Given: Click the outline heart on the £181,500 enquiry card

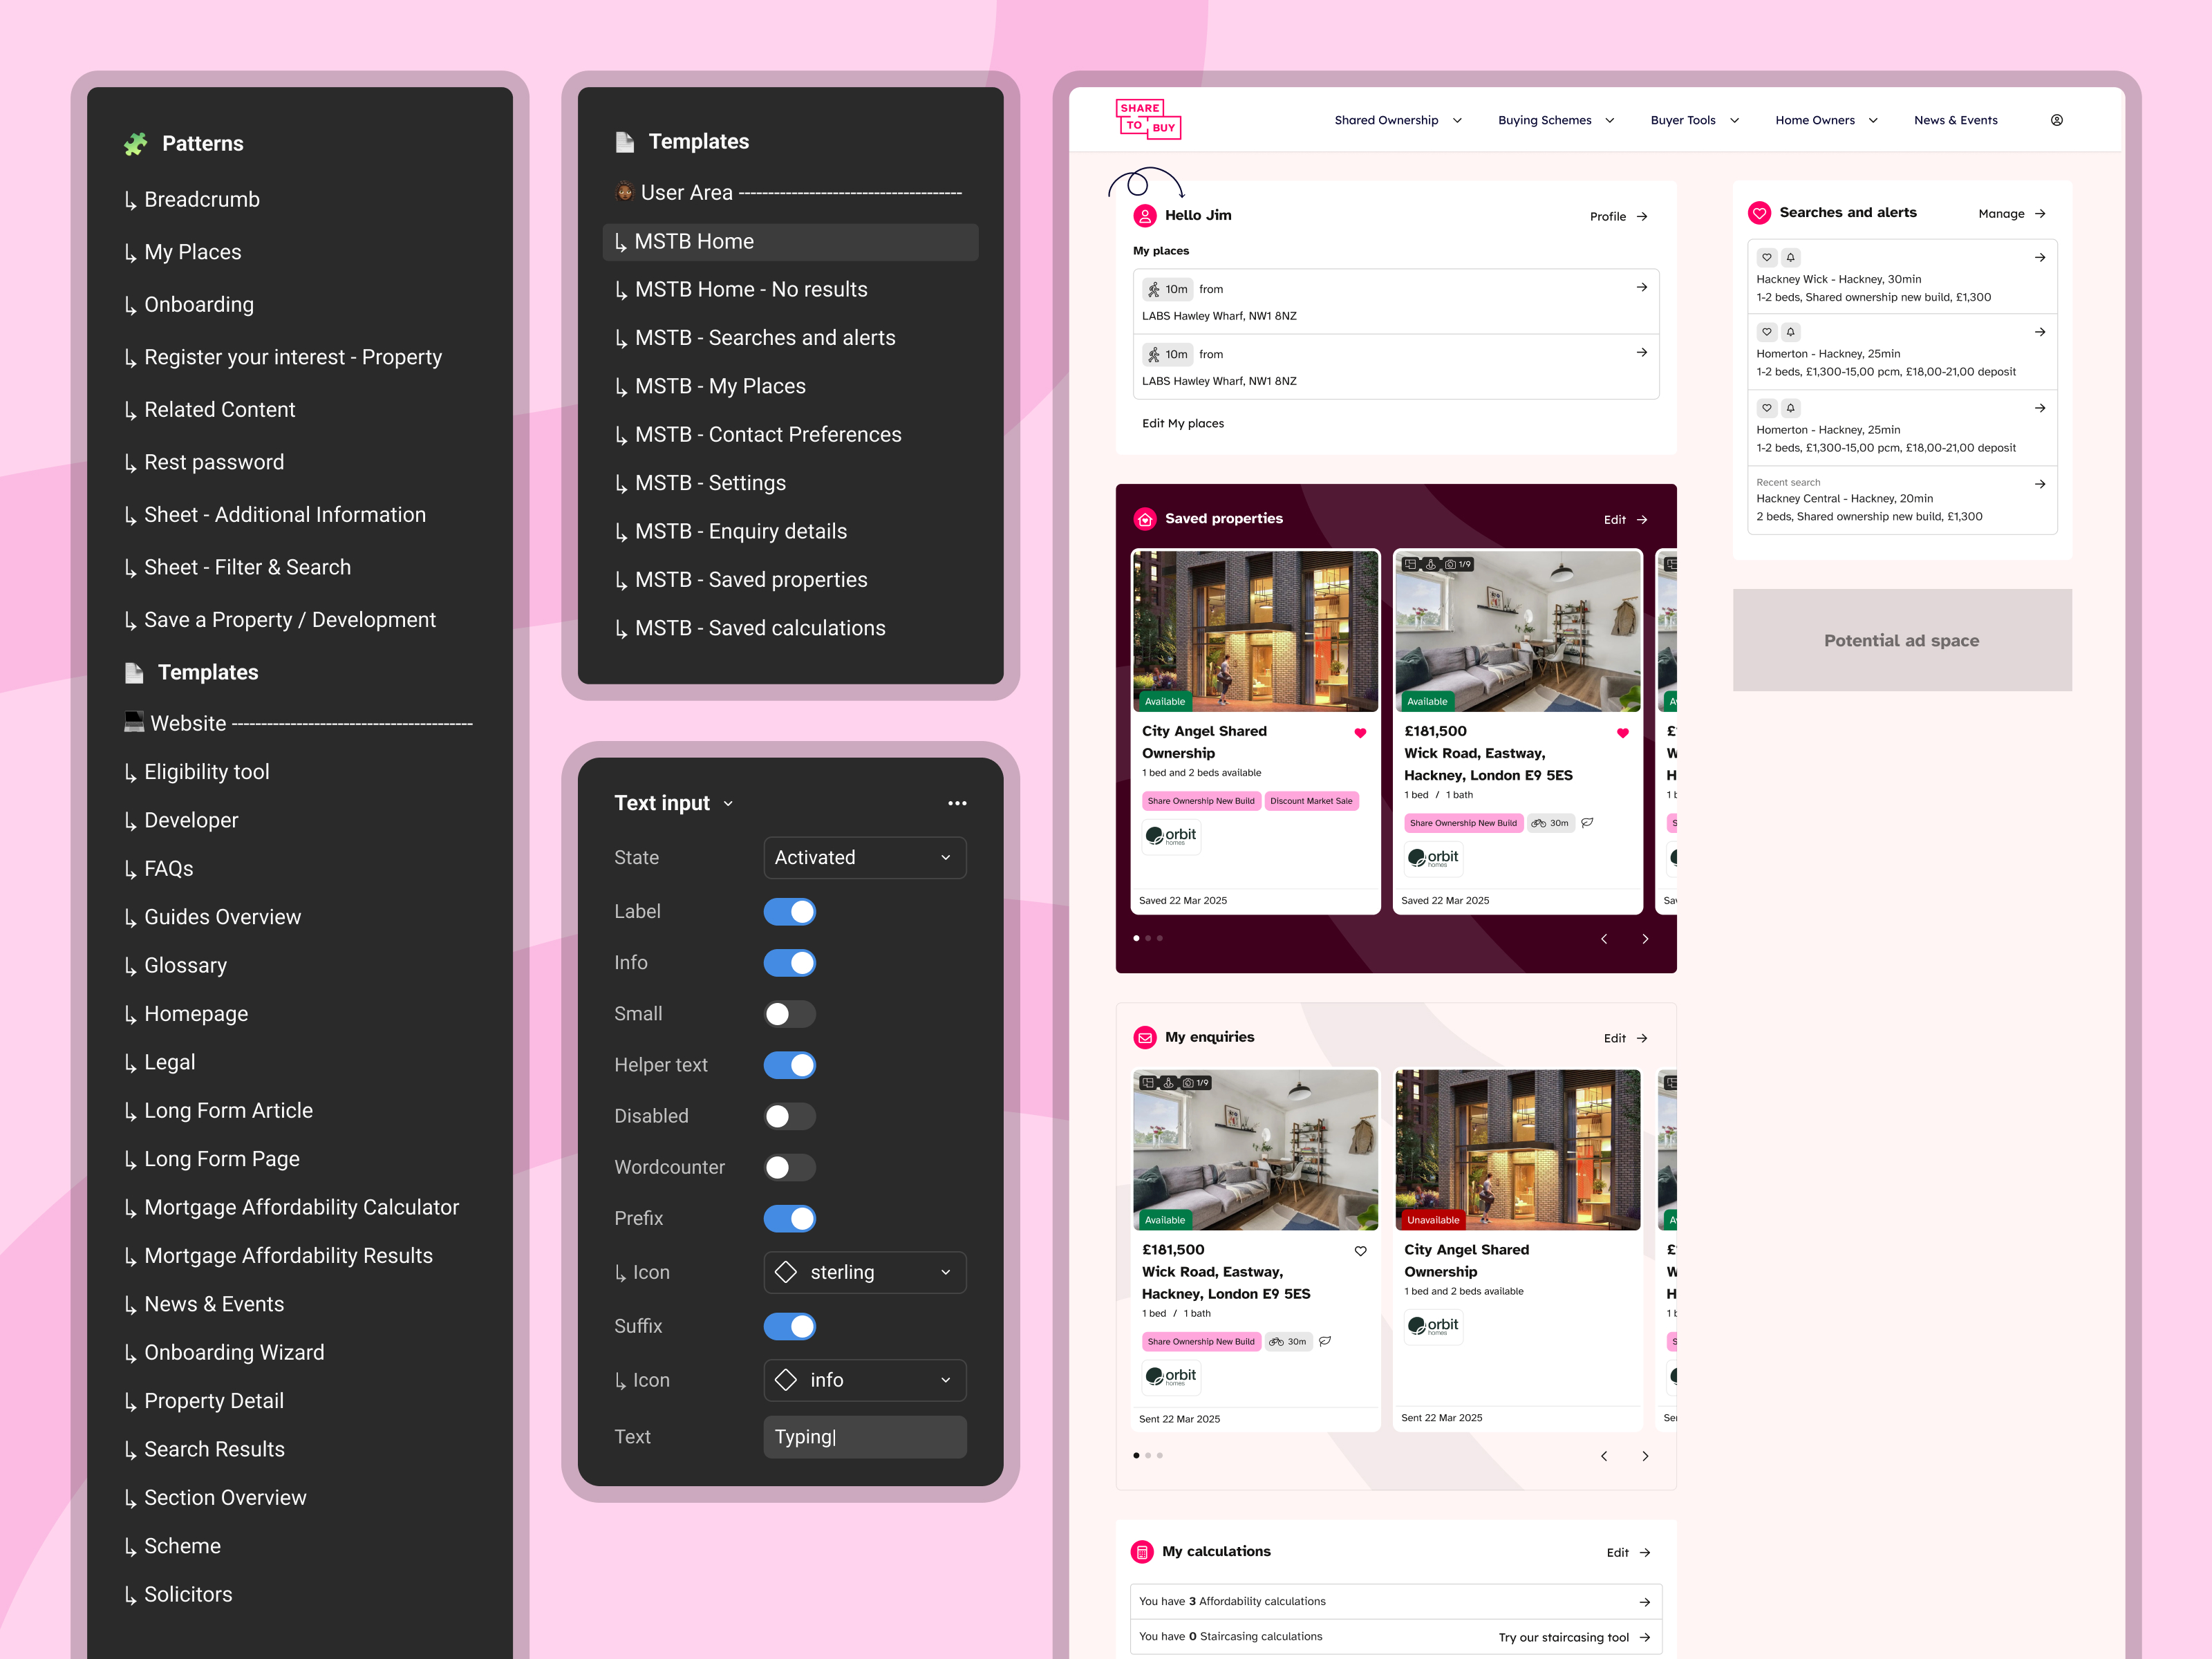Looking at the screenshot, I should tap(1360, 1251).
